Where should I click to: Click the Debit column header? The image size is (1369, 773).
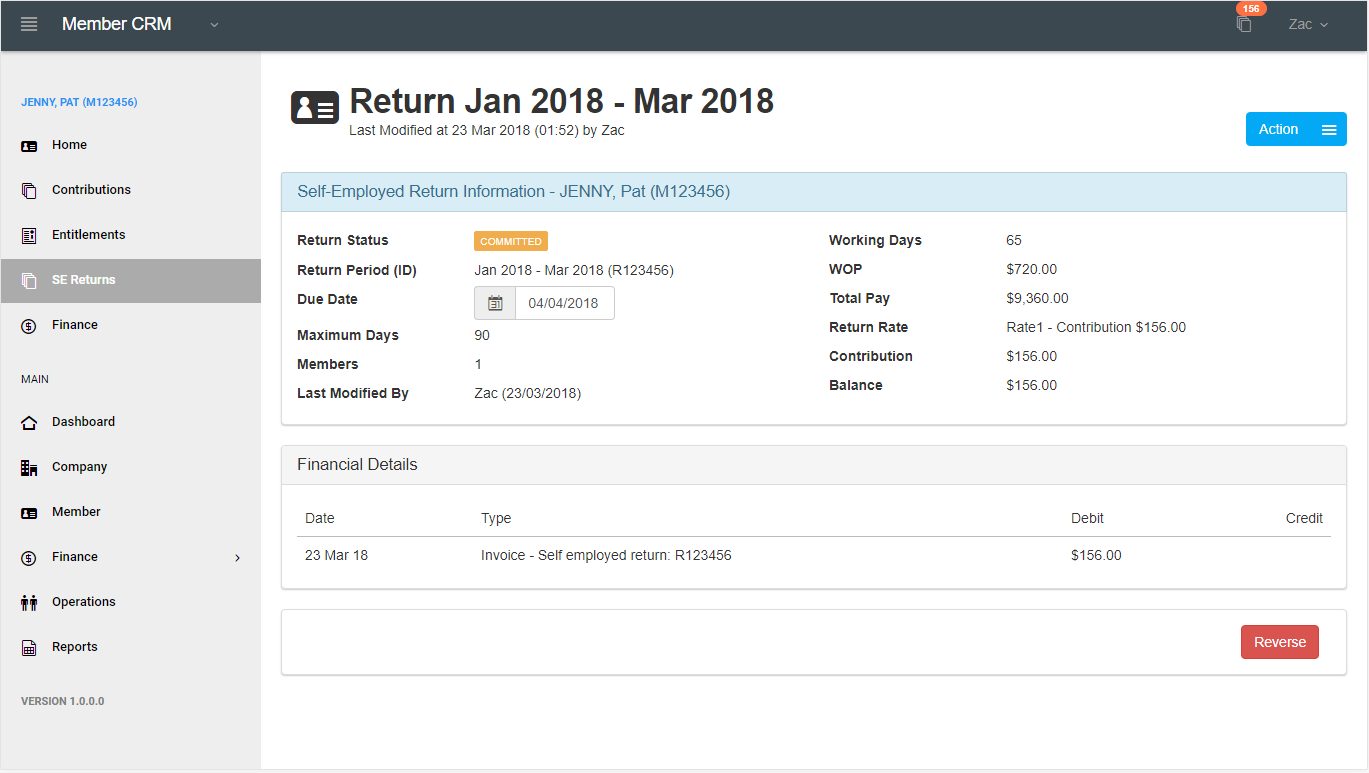click(x=1087, y=518)
